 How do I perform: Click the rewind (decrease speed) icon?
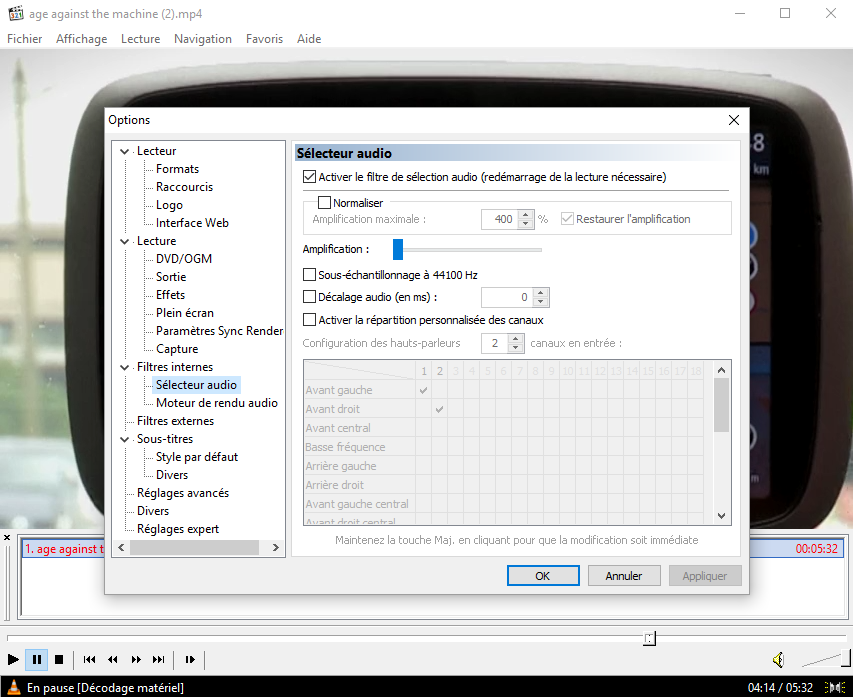pos(113,660)
